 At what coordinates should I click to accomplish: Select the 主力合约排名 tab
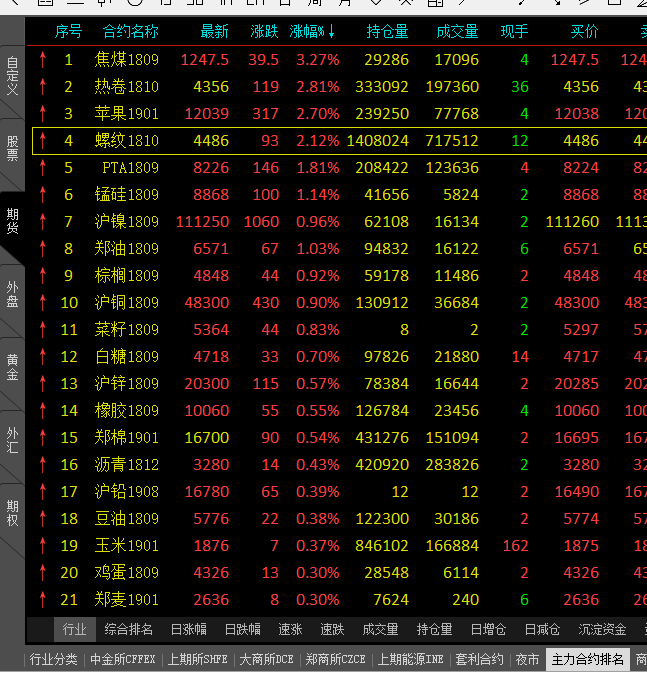(588, 659)
